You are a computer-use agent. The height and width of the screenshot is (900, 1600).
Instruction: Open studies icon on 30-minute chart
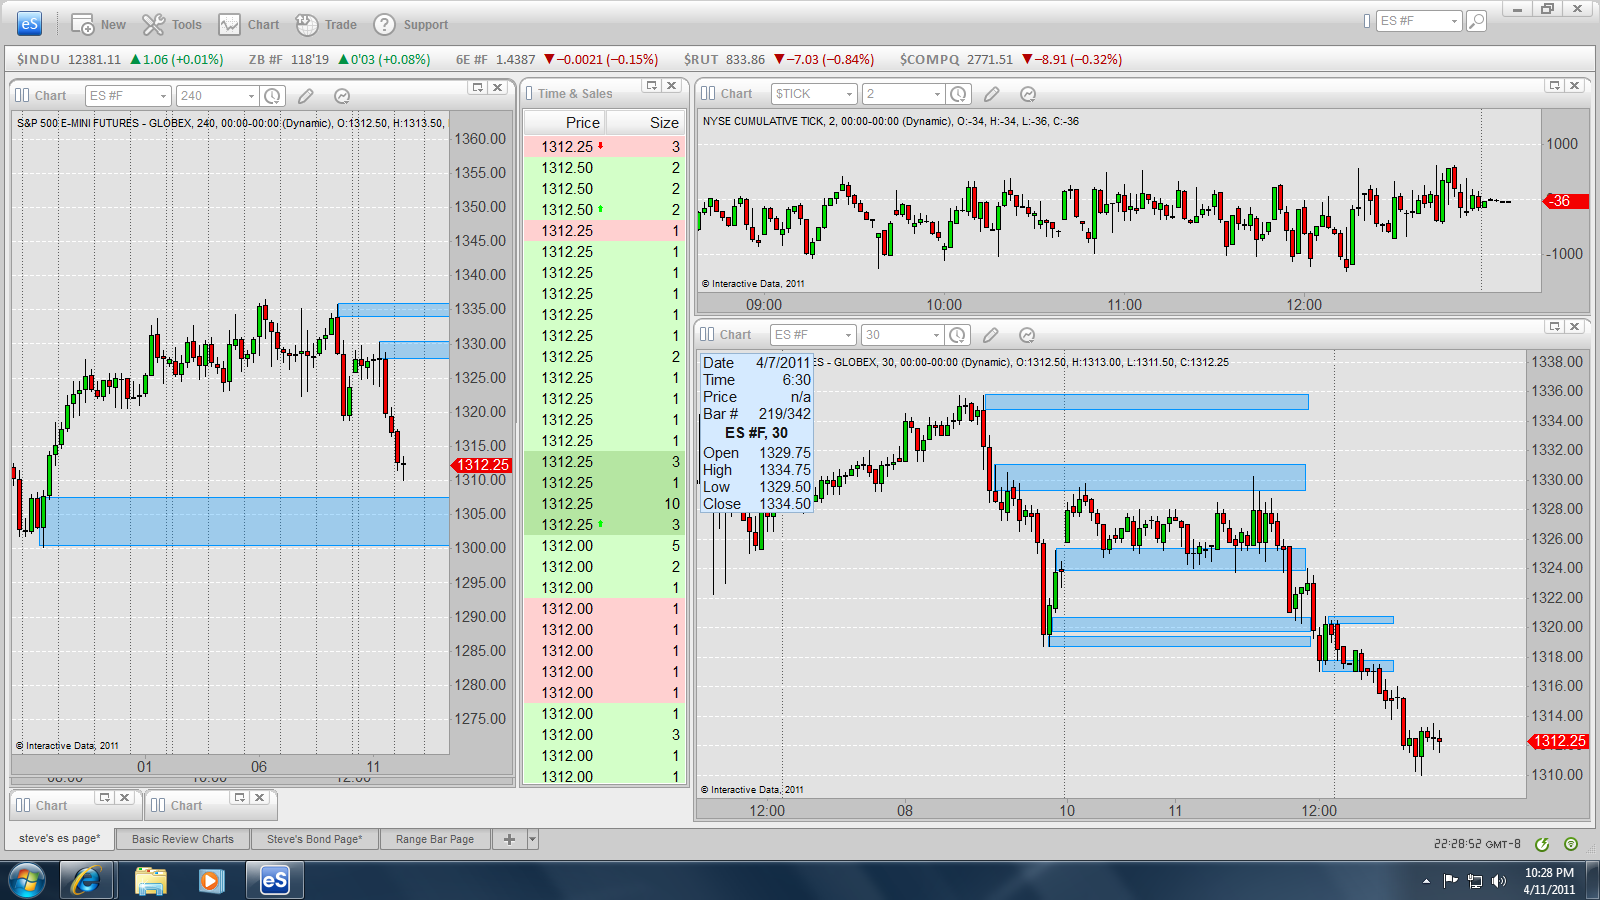(1026, 335)
